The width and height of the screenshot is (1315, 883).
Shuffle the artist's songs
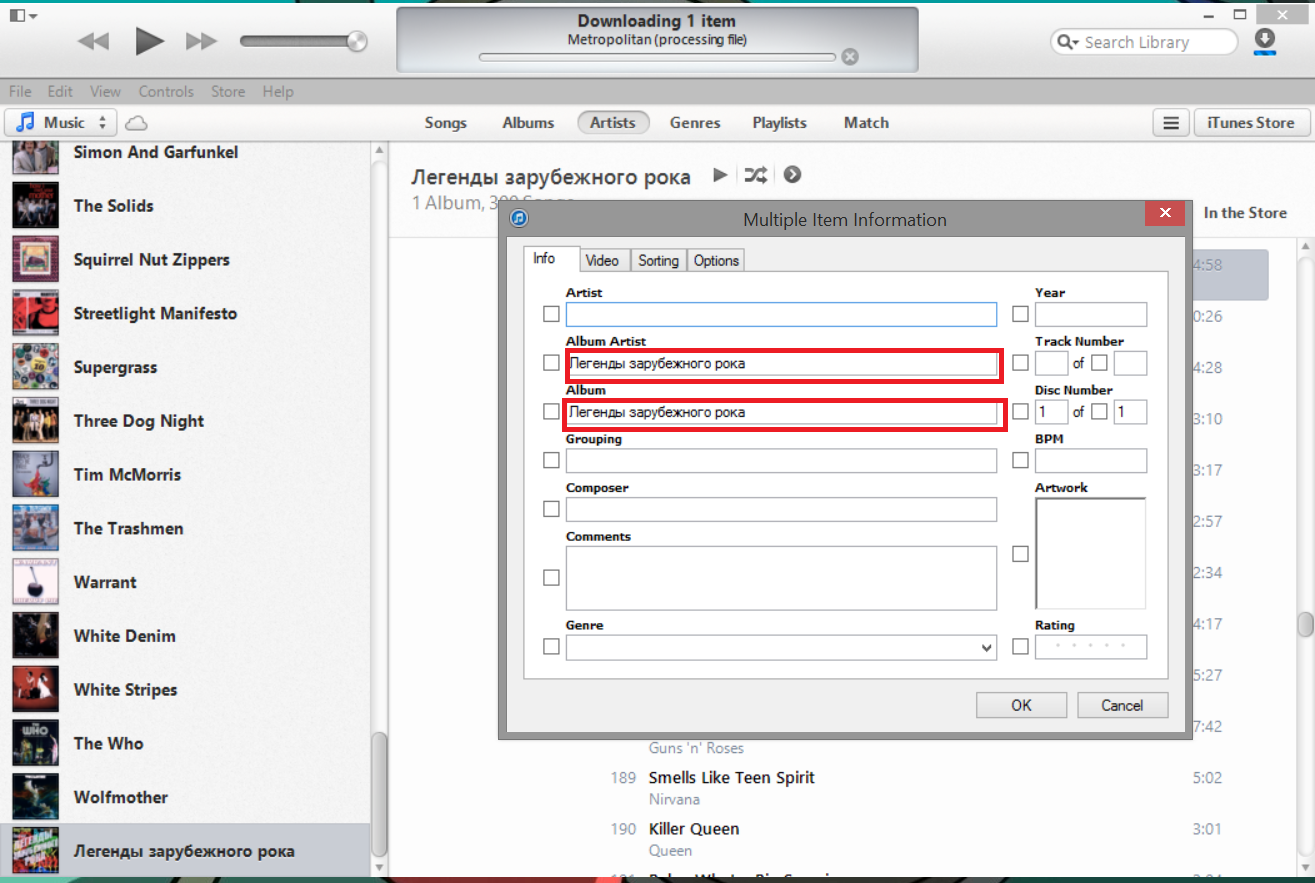pyautogui.click(x=755, y=175)
